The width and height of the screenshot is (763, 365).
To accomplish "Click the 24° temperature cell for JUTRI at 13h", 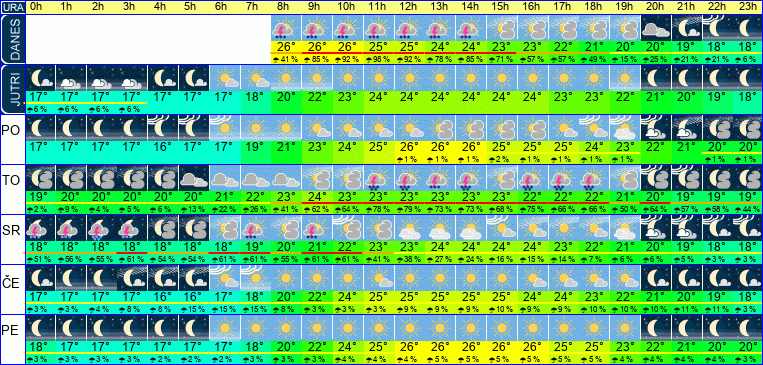I will (x=440, y=96).
